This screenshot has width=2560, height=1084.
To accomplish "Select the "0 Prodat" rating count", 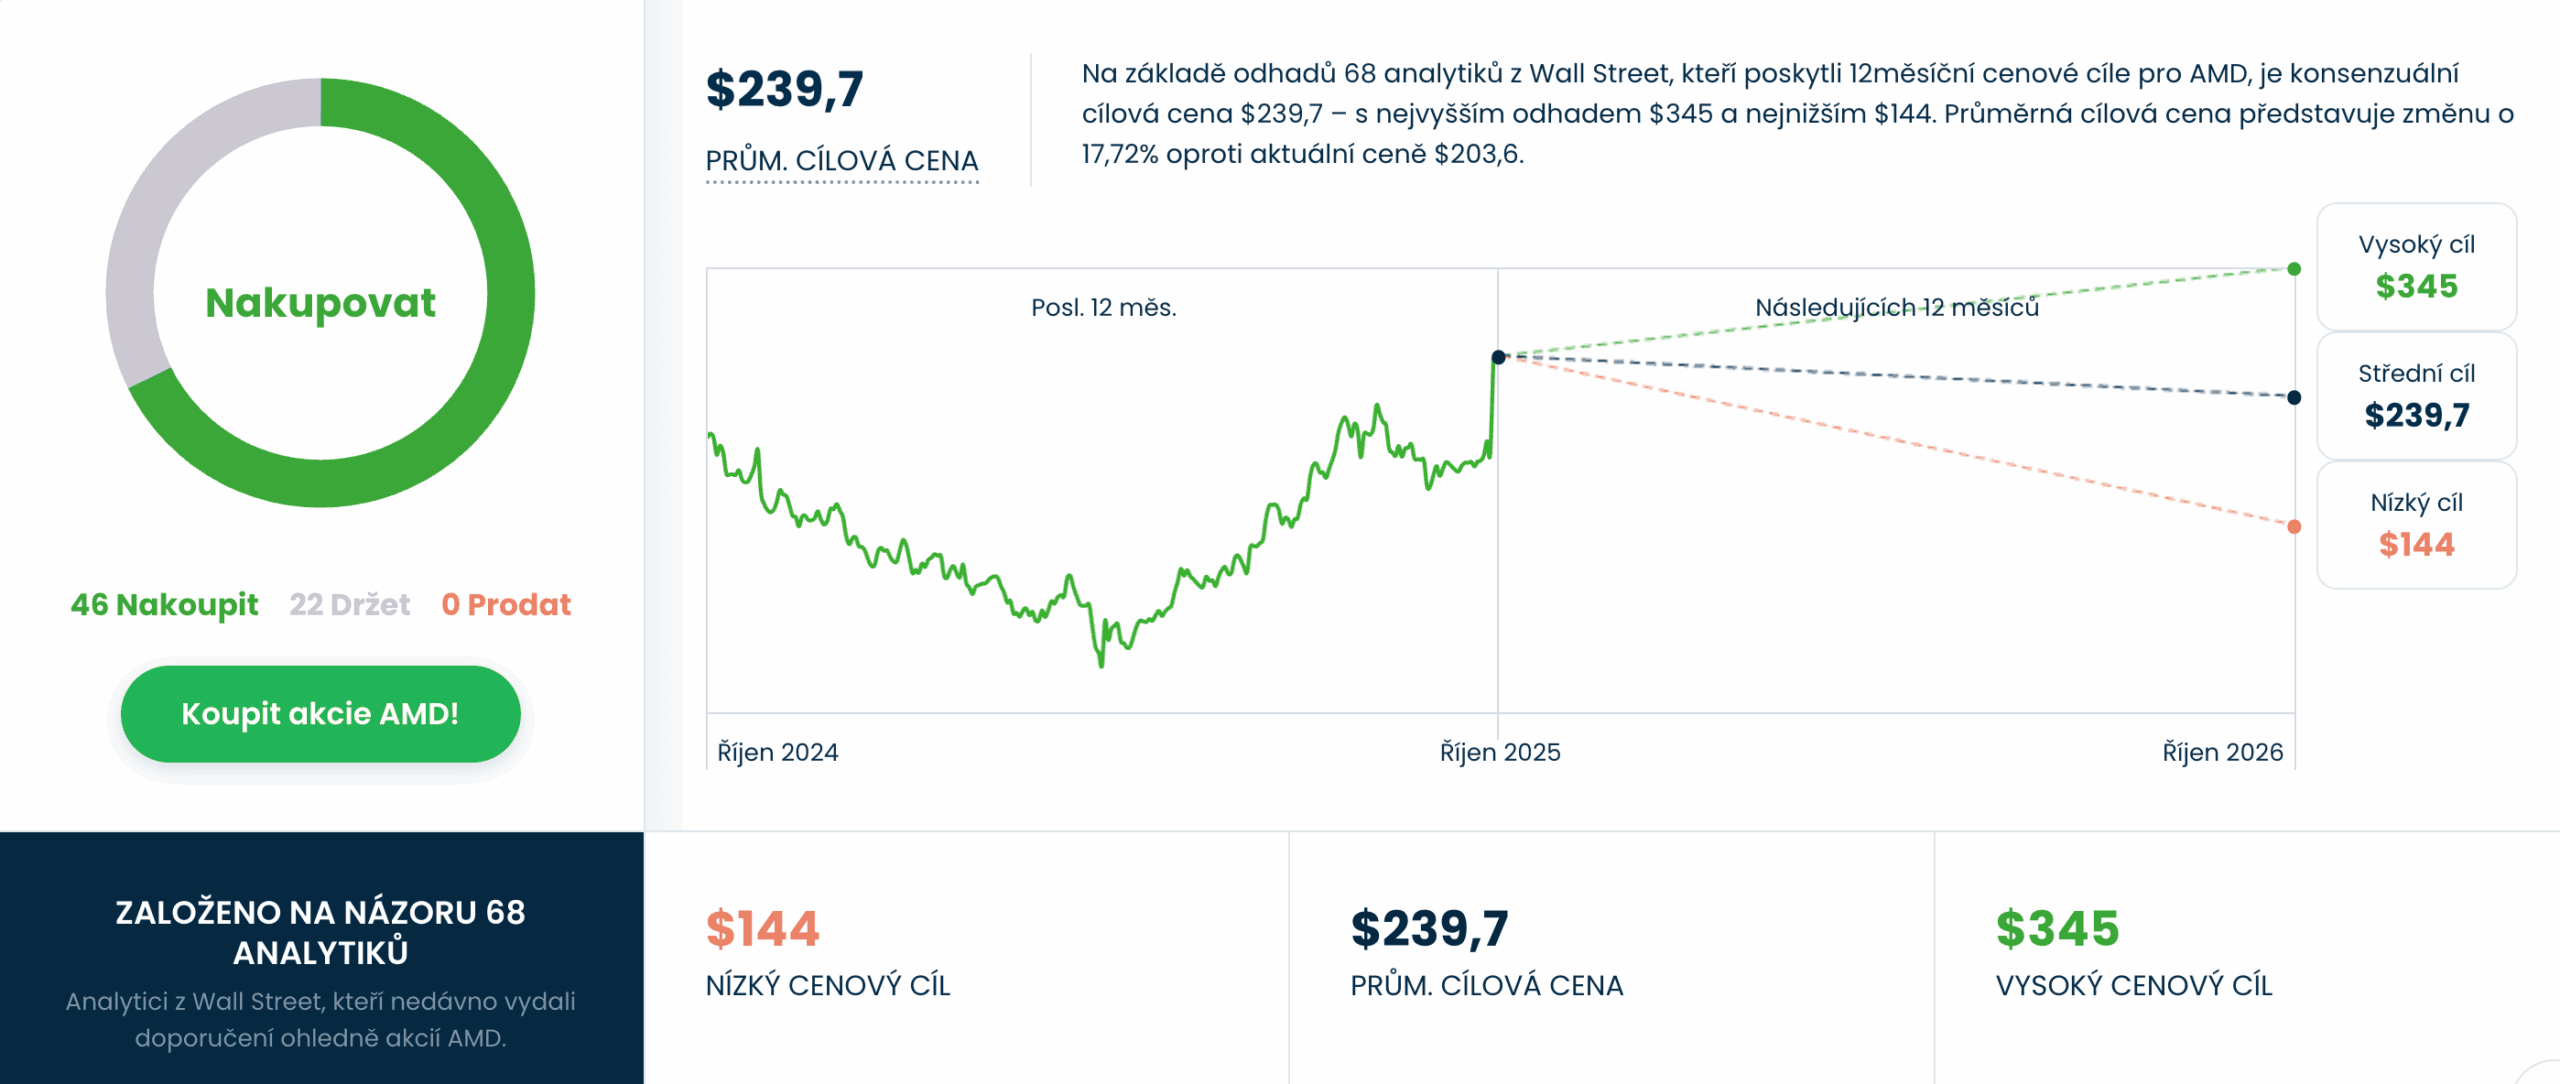I will point(506,604).
